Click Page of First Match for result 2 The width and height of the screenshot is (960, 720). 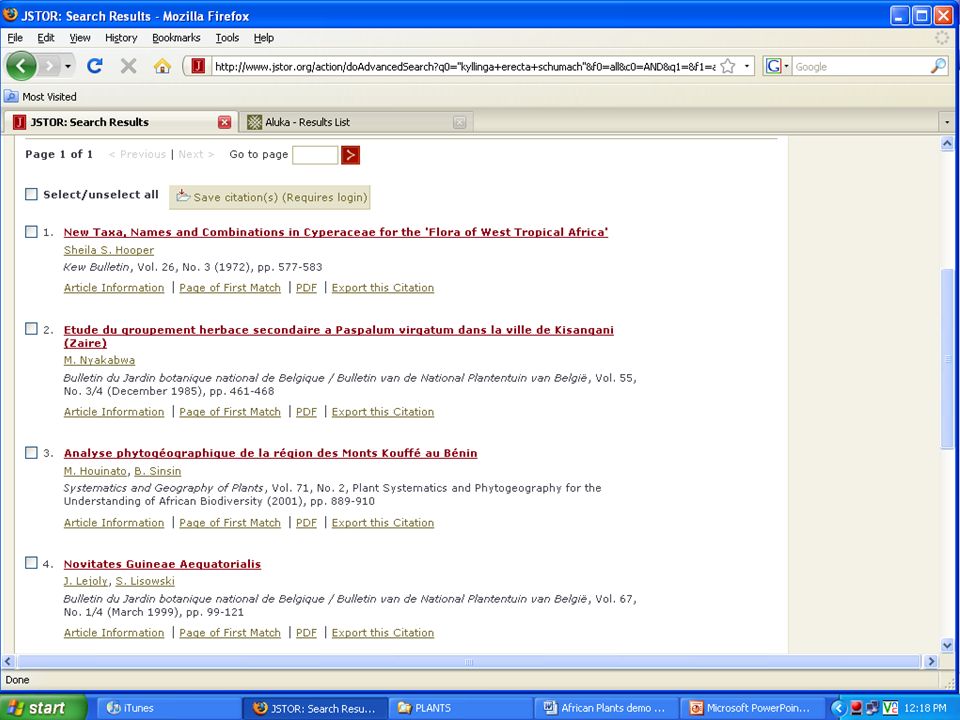point(230,412)
